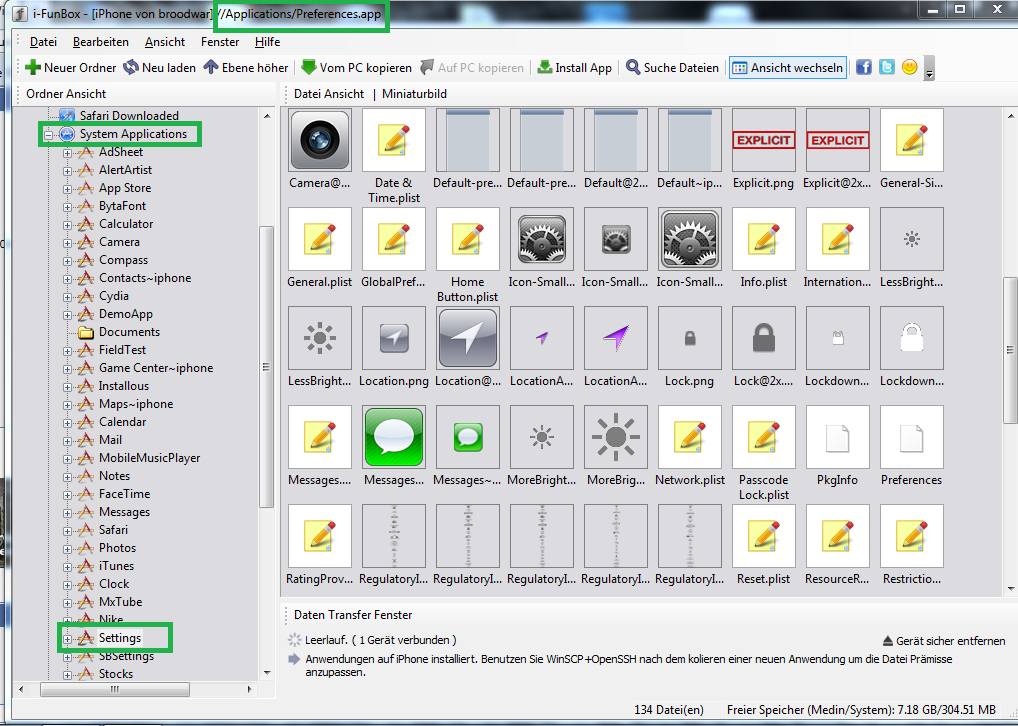
Task: Expand the Safari tree node
Action: 68,531
